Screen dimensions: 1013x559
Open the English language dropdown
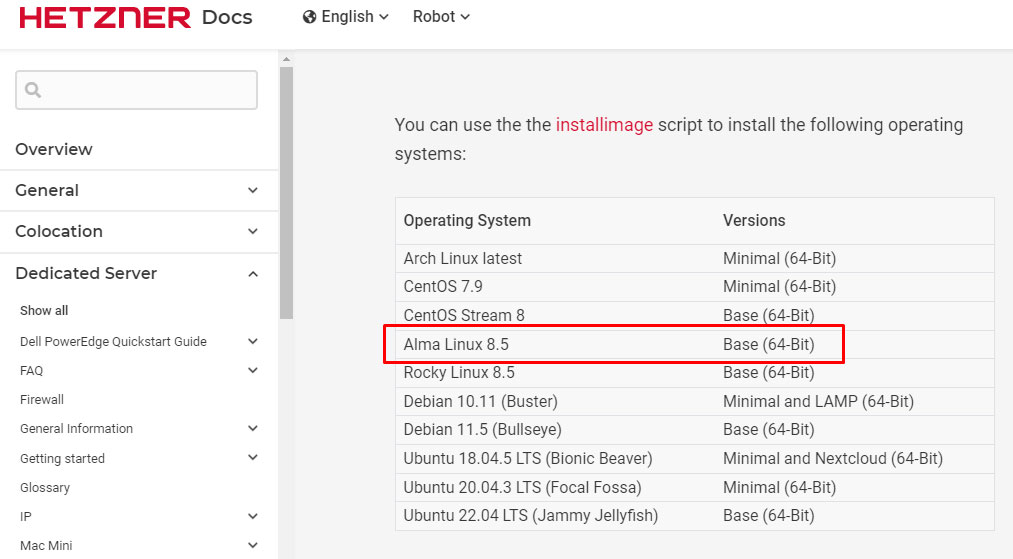pos(346,17)
